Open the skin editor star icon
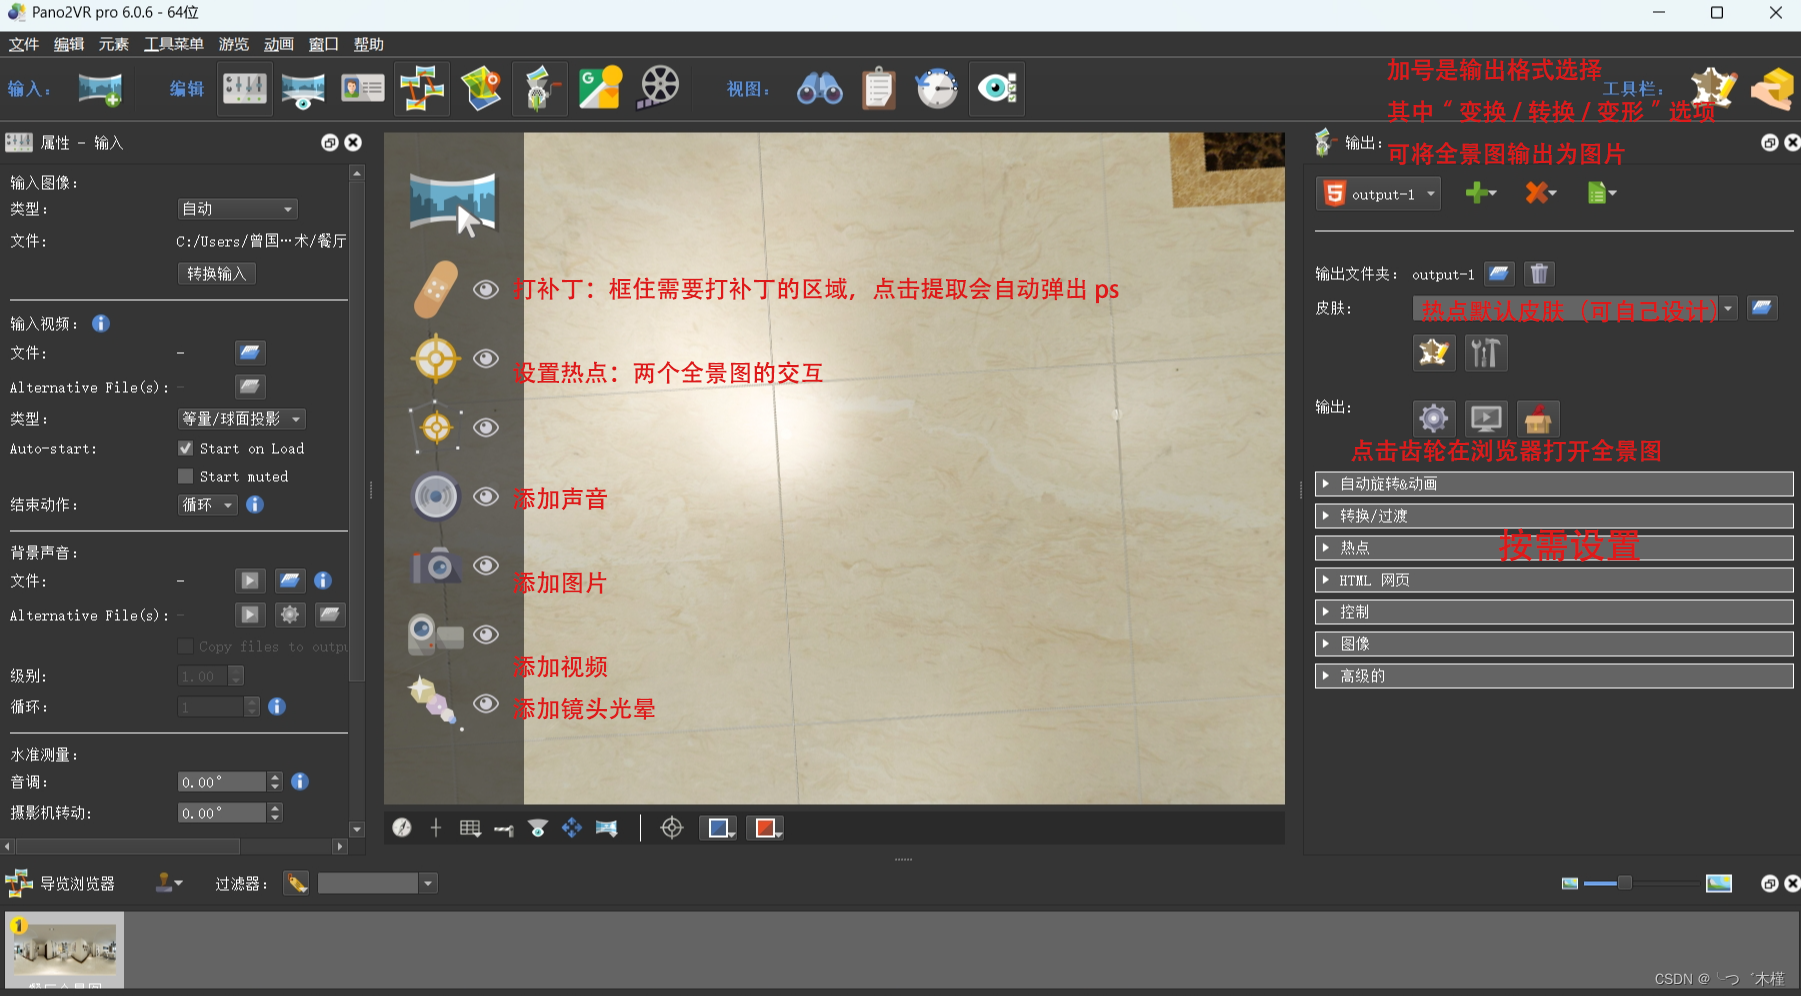 click(x=1433, y=352)
